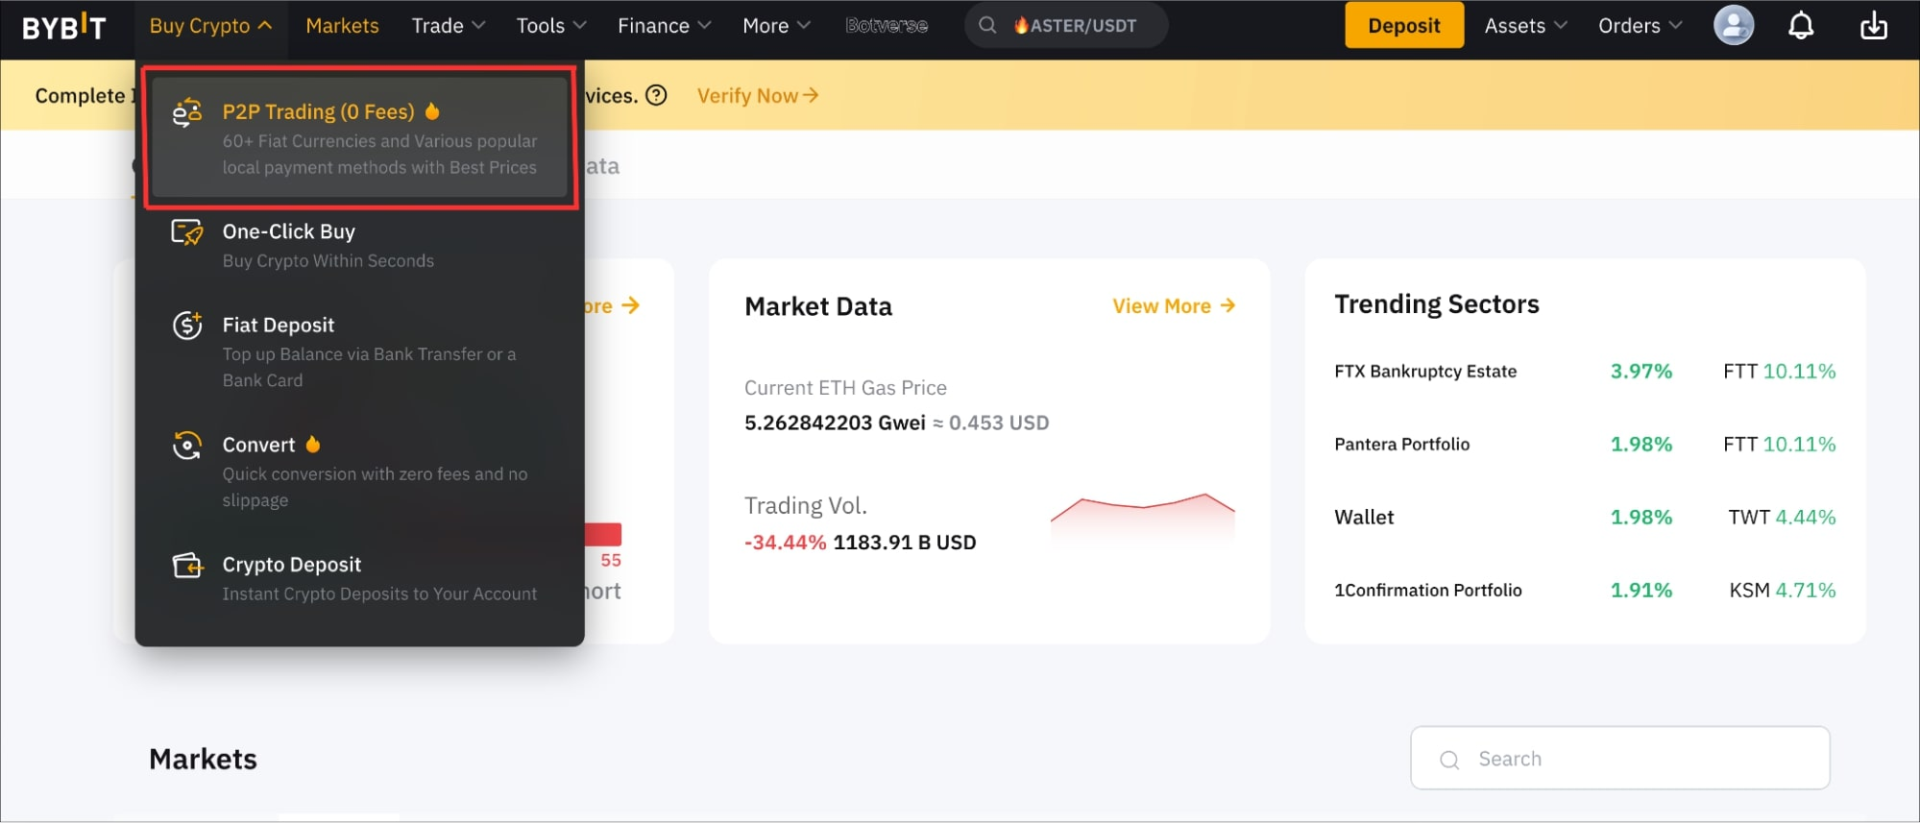
Task: Click the Convert swap icon
Action: [x=187, y=445]
